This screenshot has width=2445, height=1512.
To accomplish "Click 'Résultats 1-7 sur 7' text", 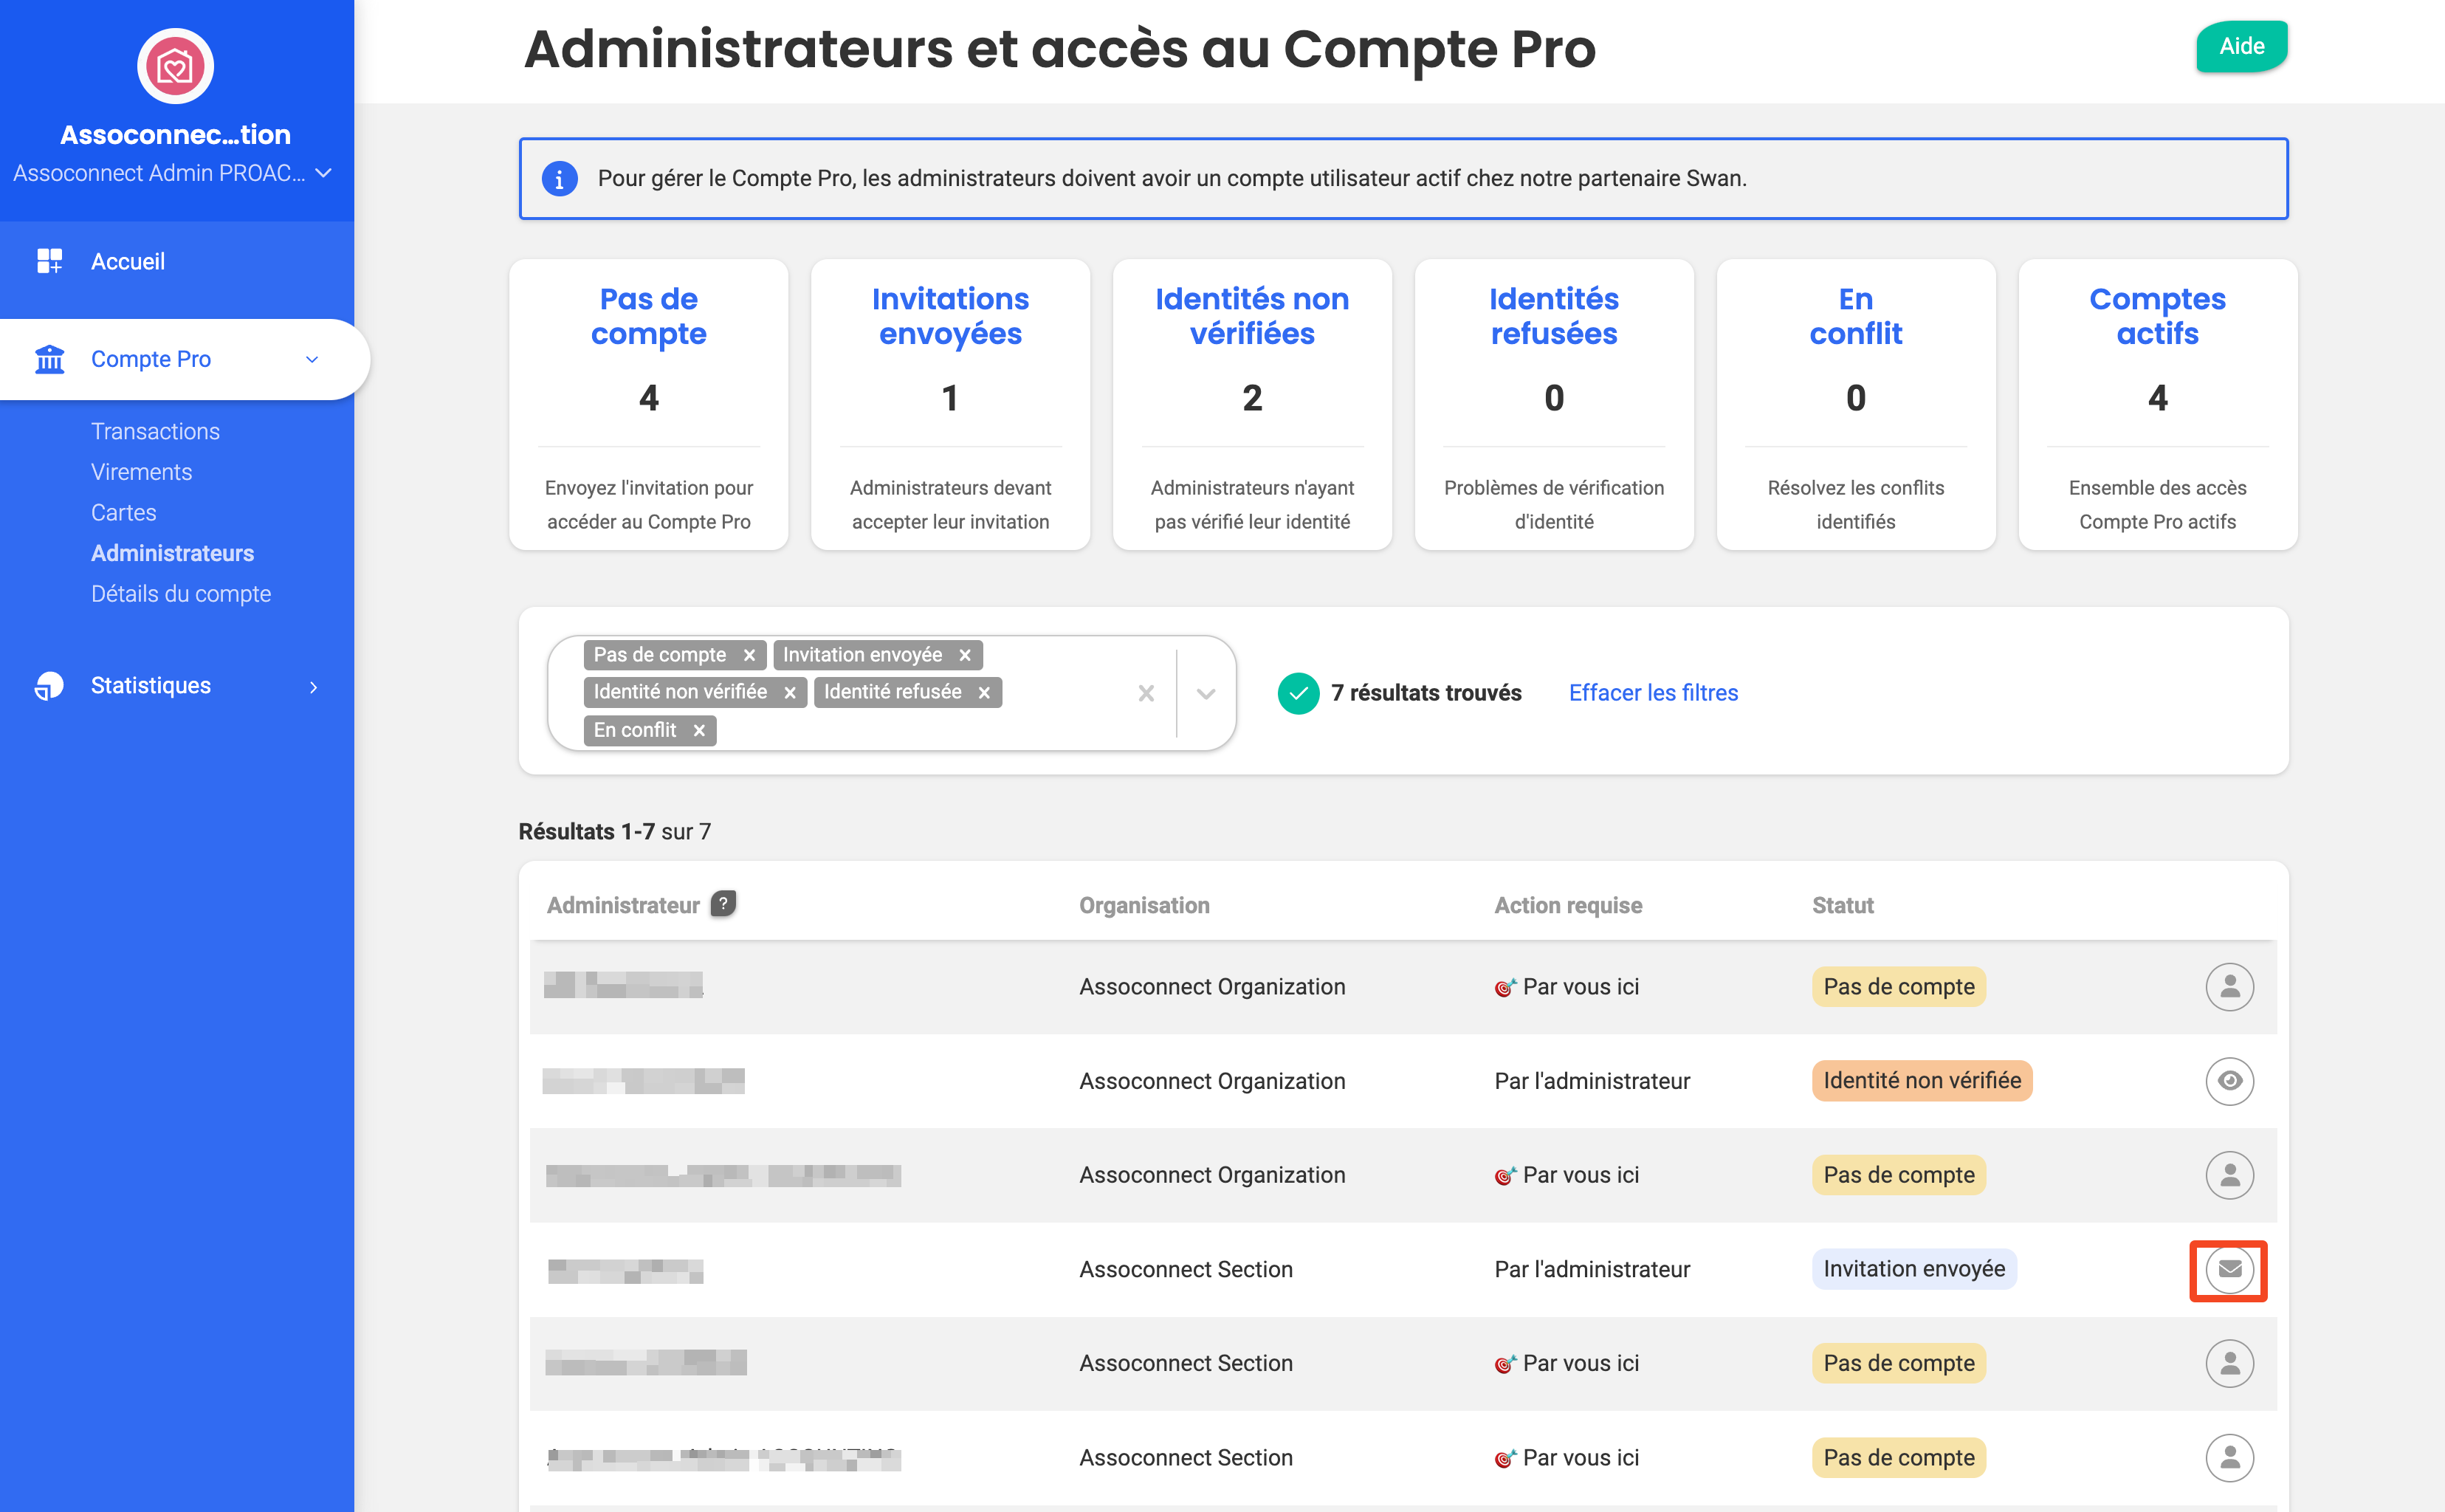I will click(x=615, y=832).
